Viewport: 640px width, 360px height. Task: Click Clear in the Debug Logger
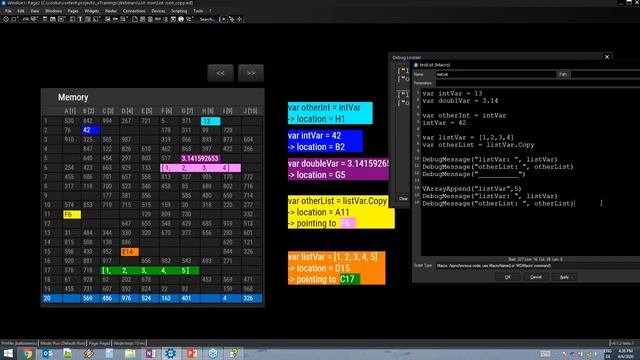point(403,198)
